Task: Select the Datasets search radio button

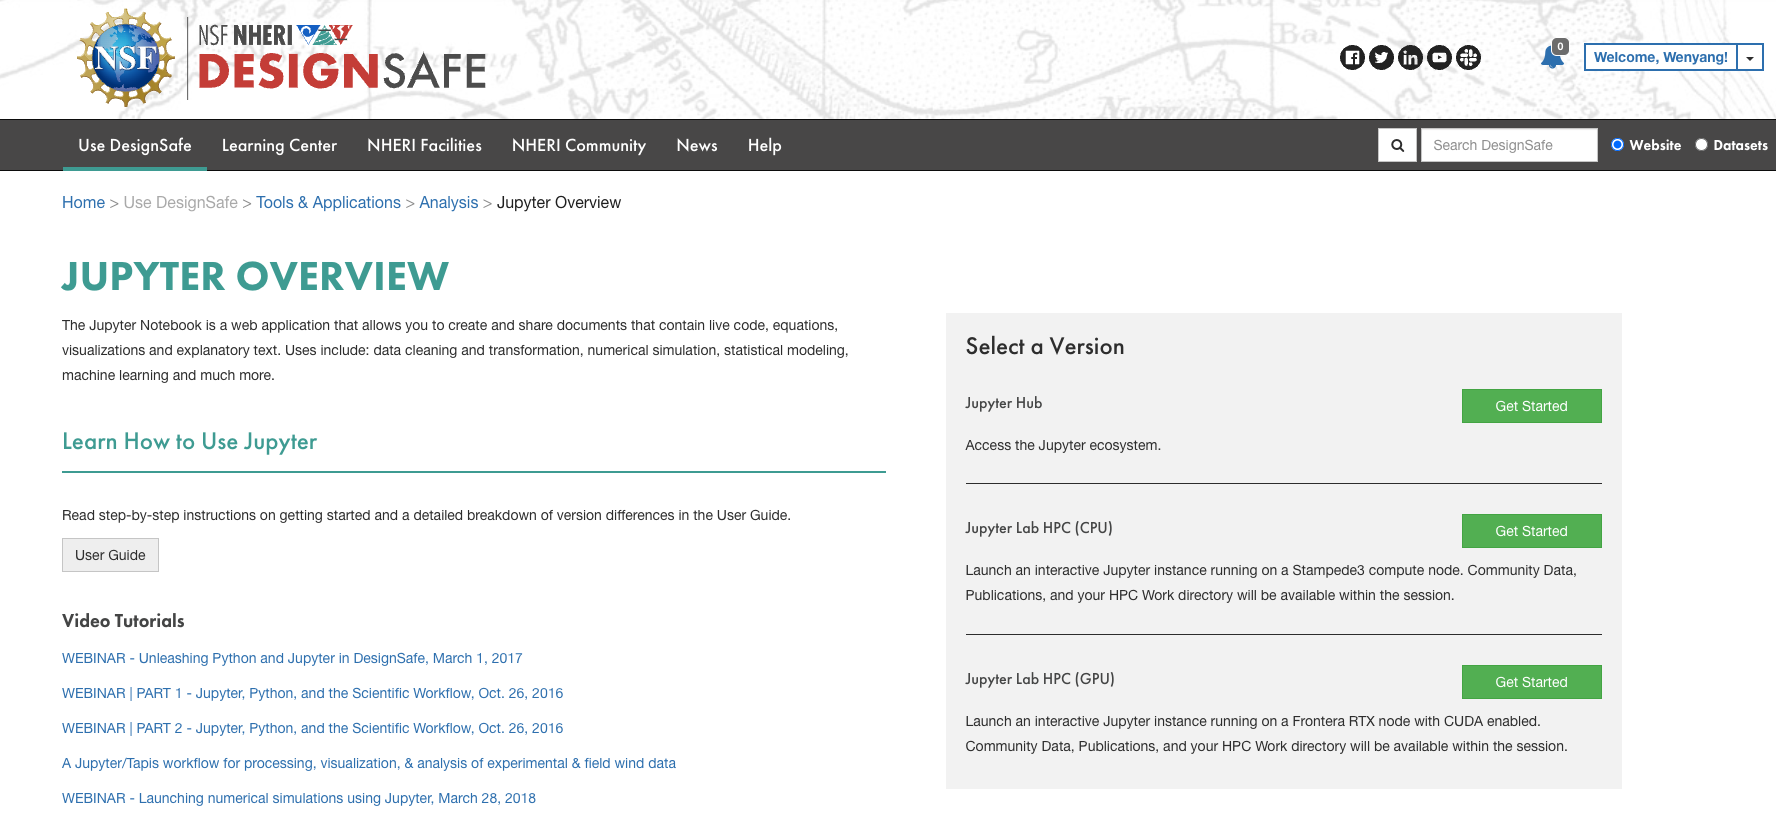Action: [1701, 145]
